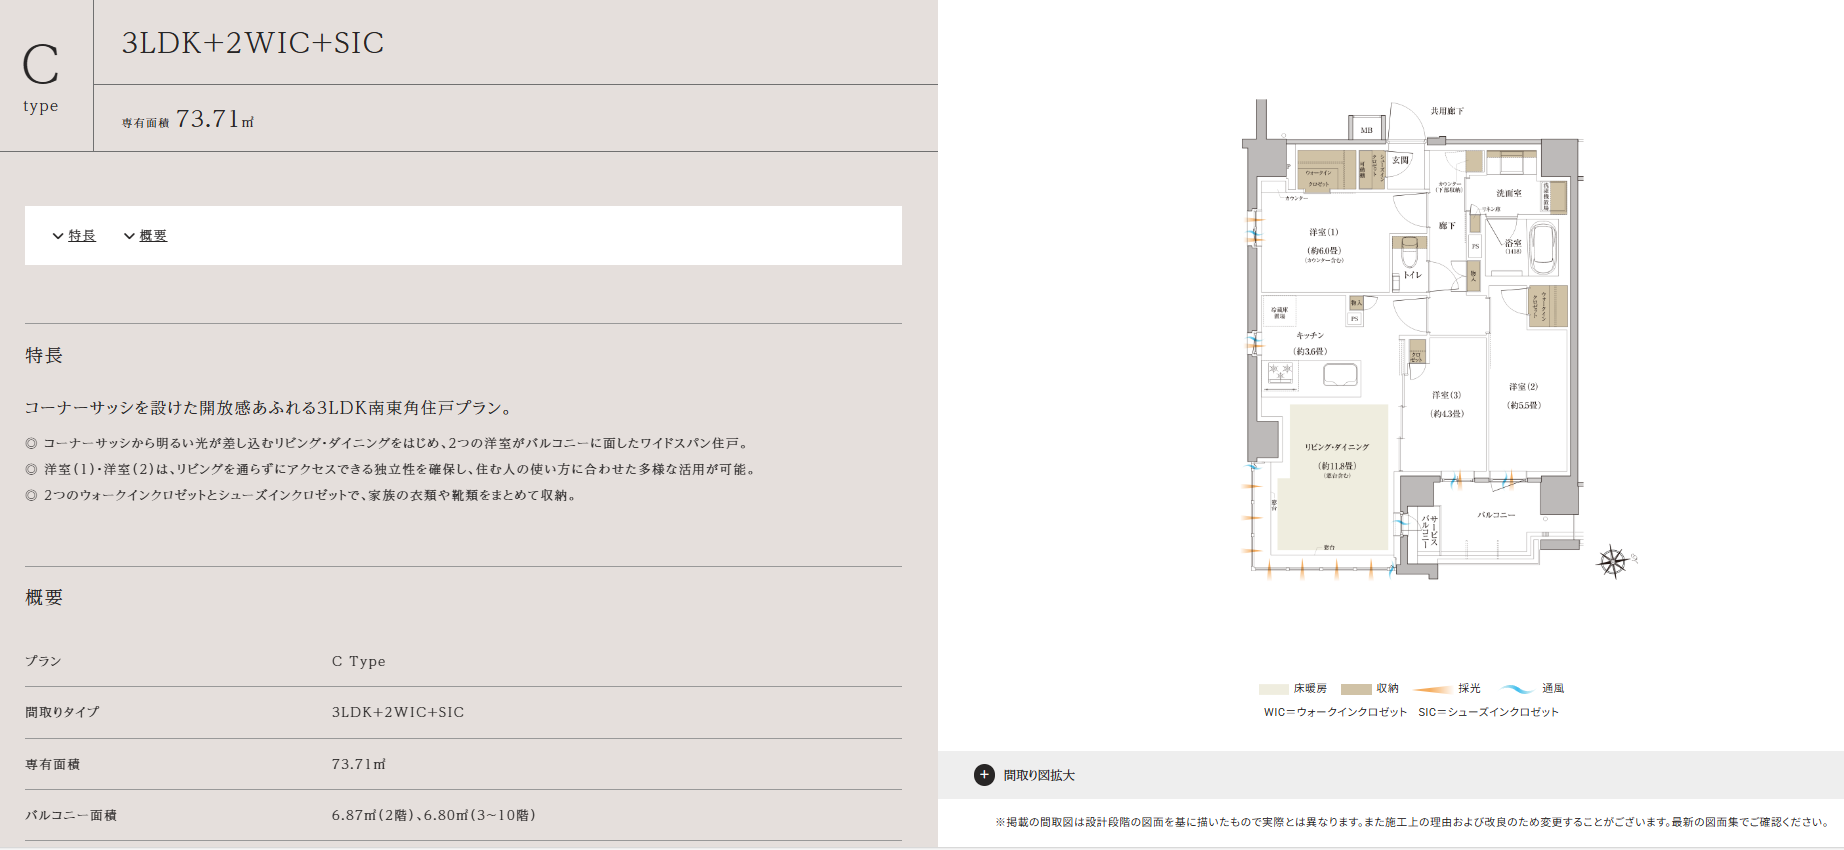Jump to the 概要 section link
Screen dimensions: 1844x850
(153, 236)
